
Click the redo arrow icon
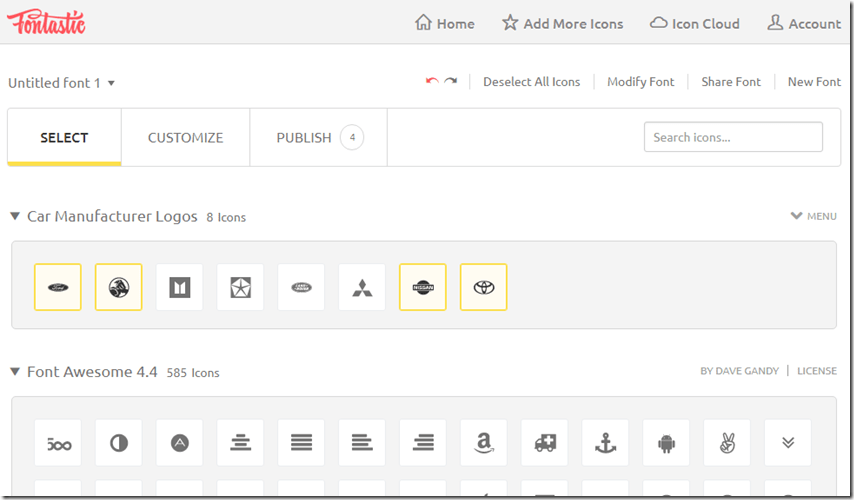[451, 81]
